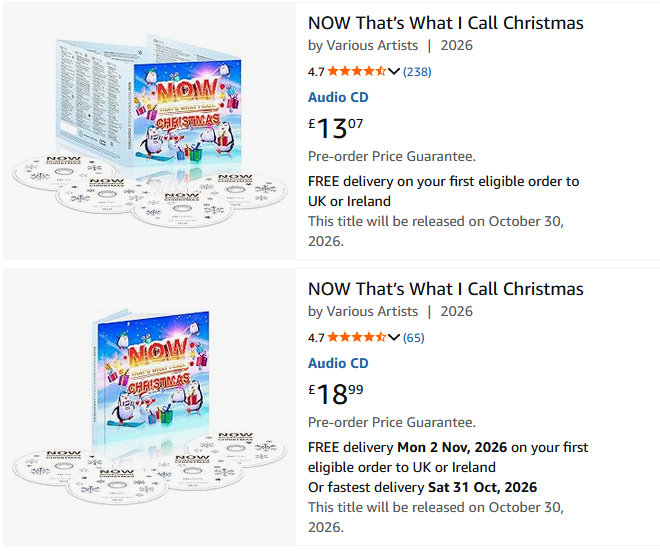Click the star rating icons beside the 238 reviews
The width and height of the screenshot is (660, 551).
[x=357, y=71]
